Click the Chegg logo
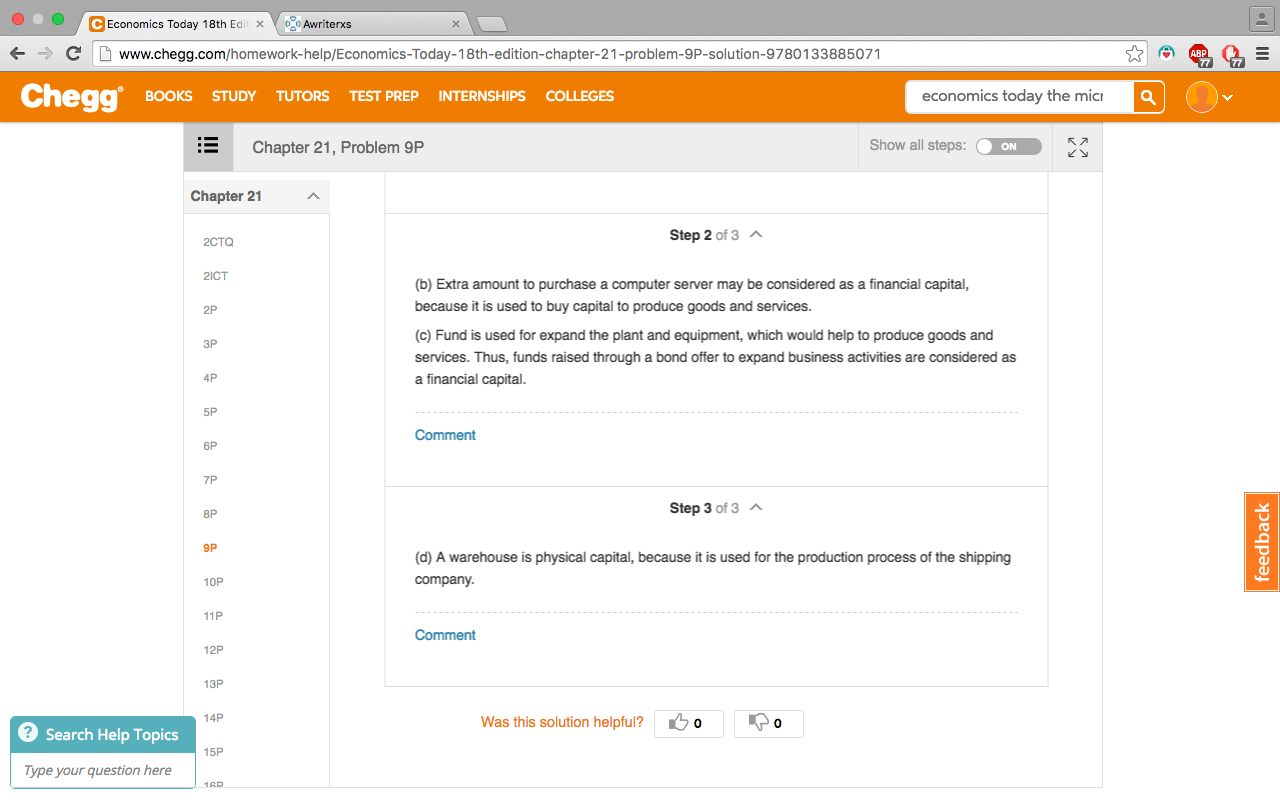Screen dimensions: 1280x800 (71, 96)
